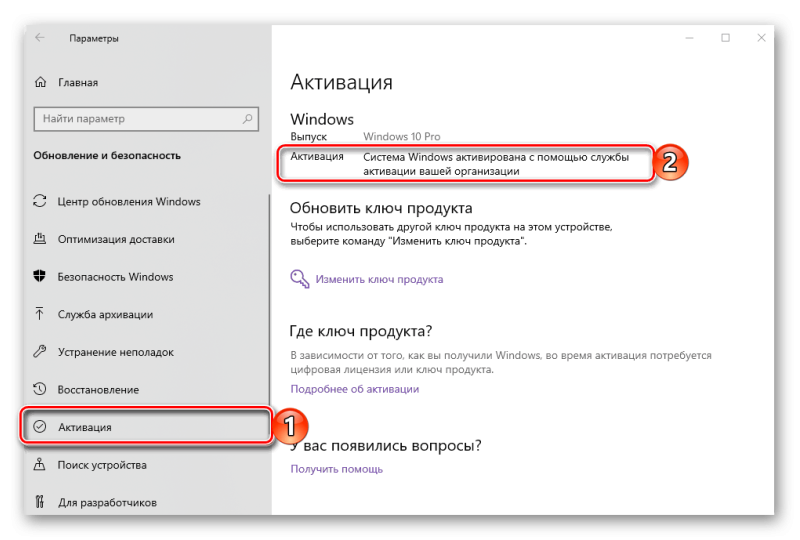
Task: Click the developers tools icon
Action: coord(40,502)
